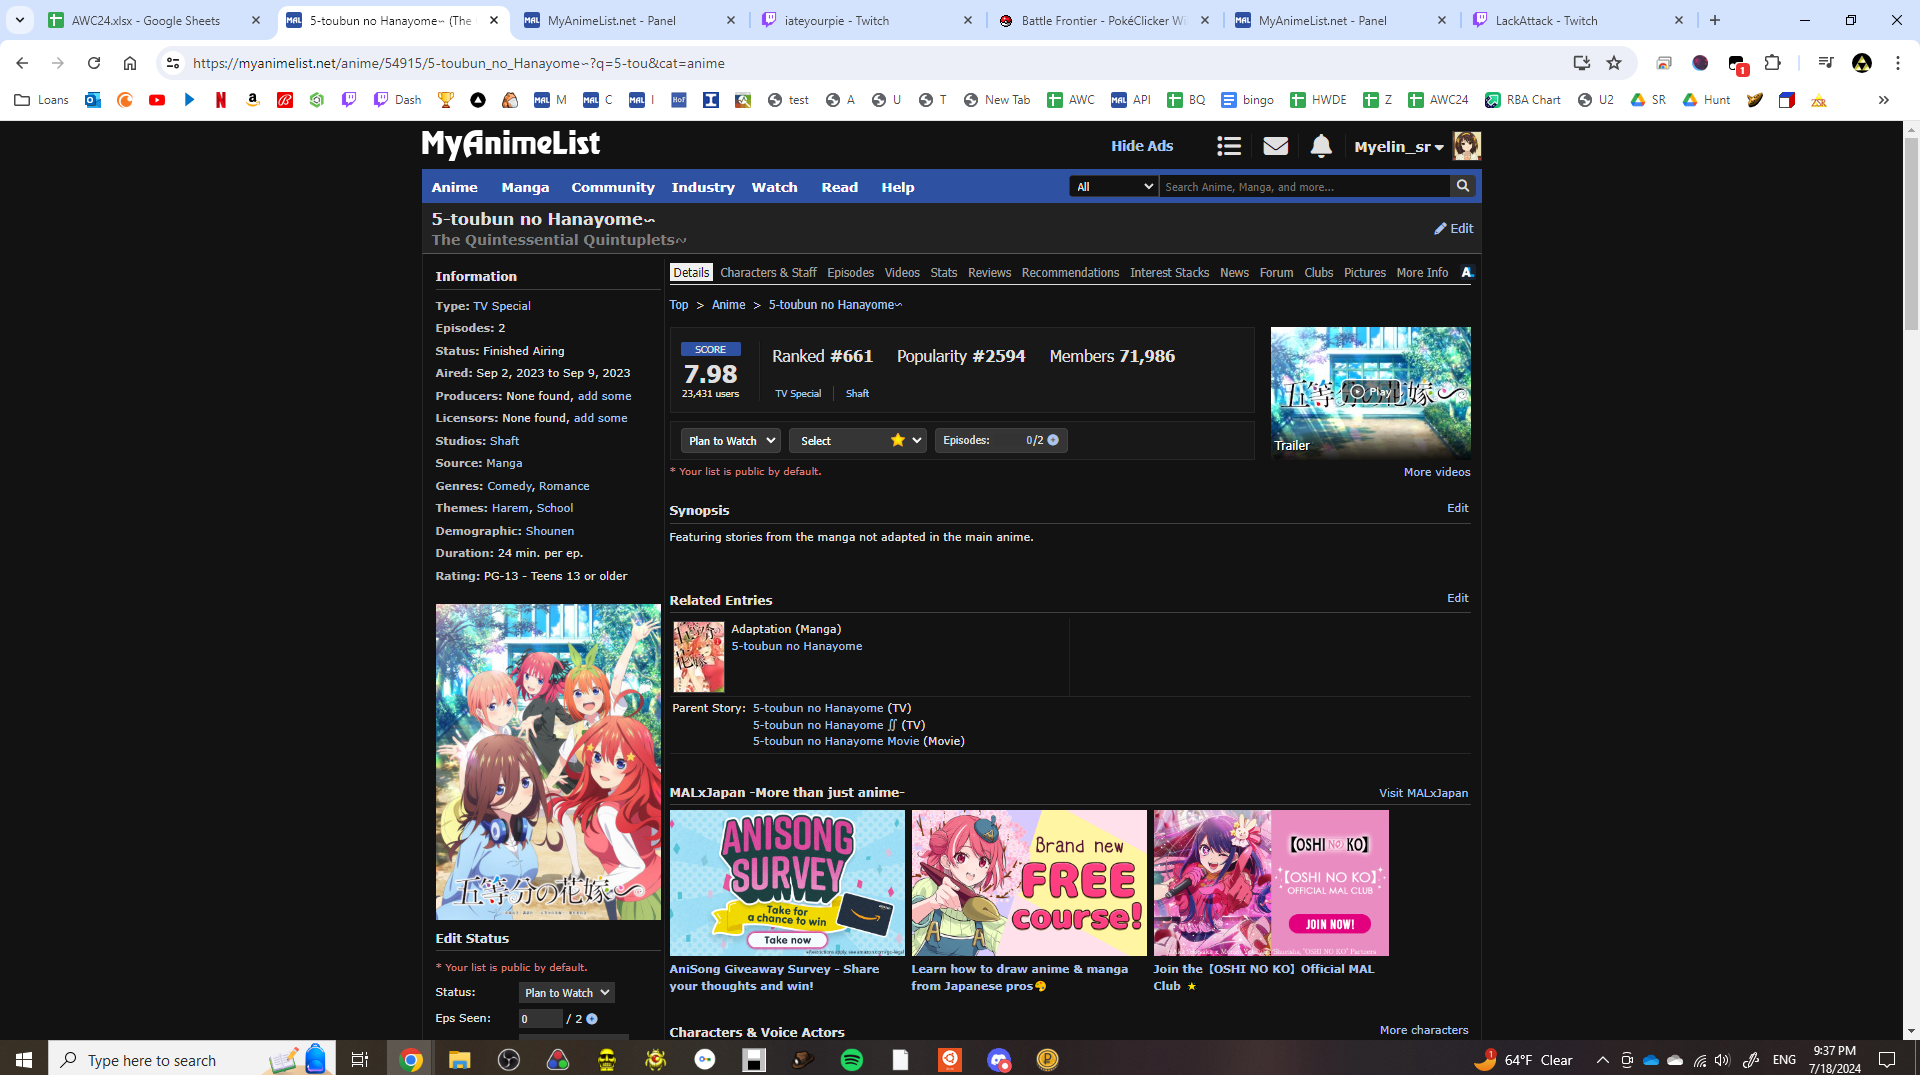Click the browser address bar URL
The height and width of the screenshot is (1075, 1920).
point(459,63)
